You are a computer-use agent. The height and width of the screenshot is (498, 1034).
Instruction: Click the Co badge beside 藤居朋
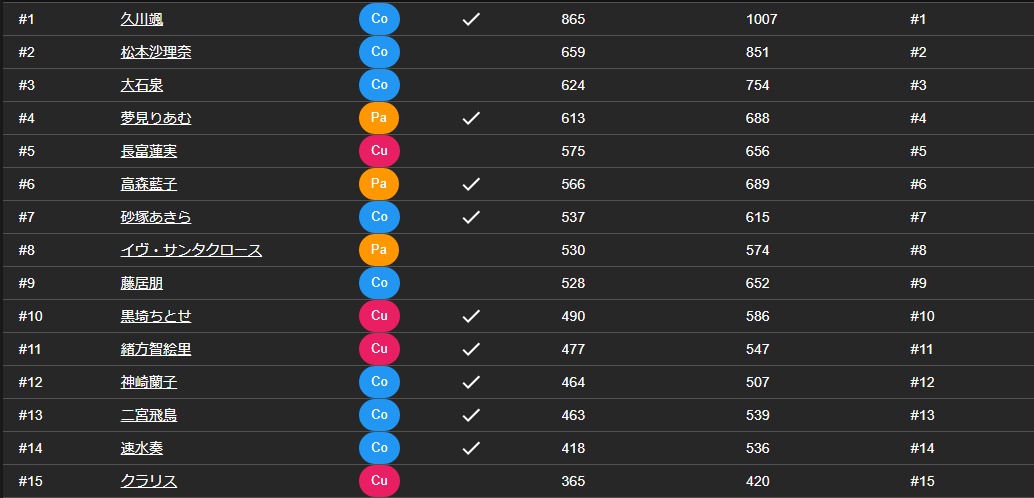click(x=379, y=283)
